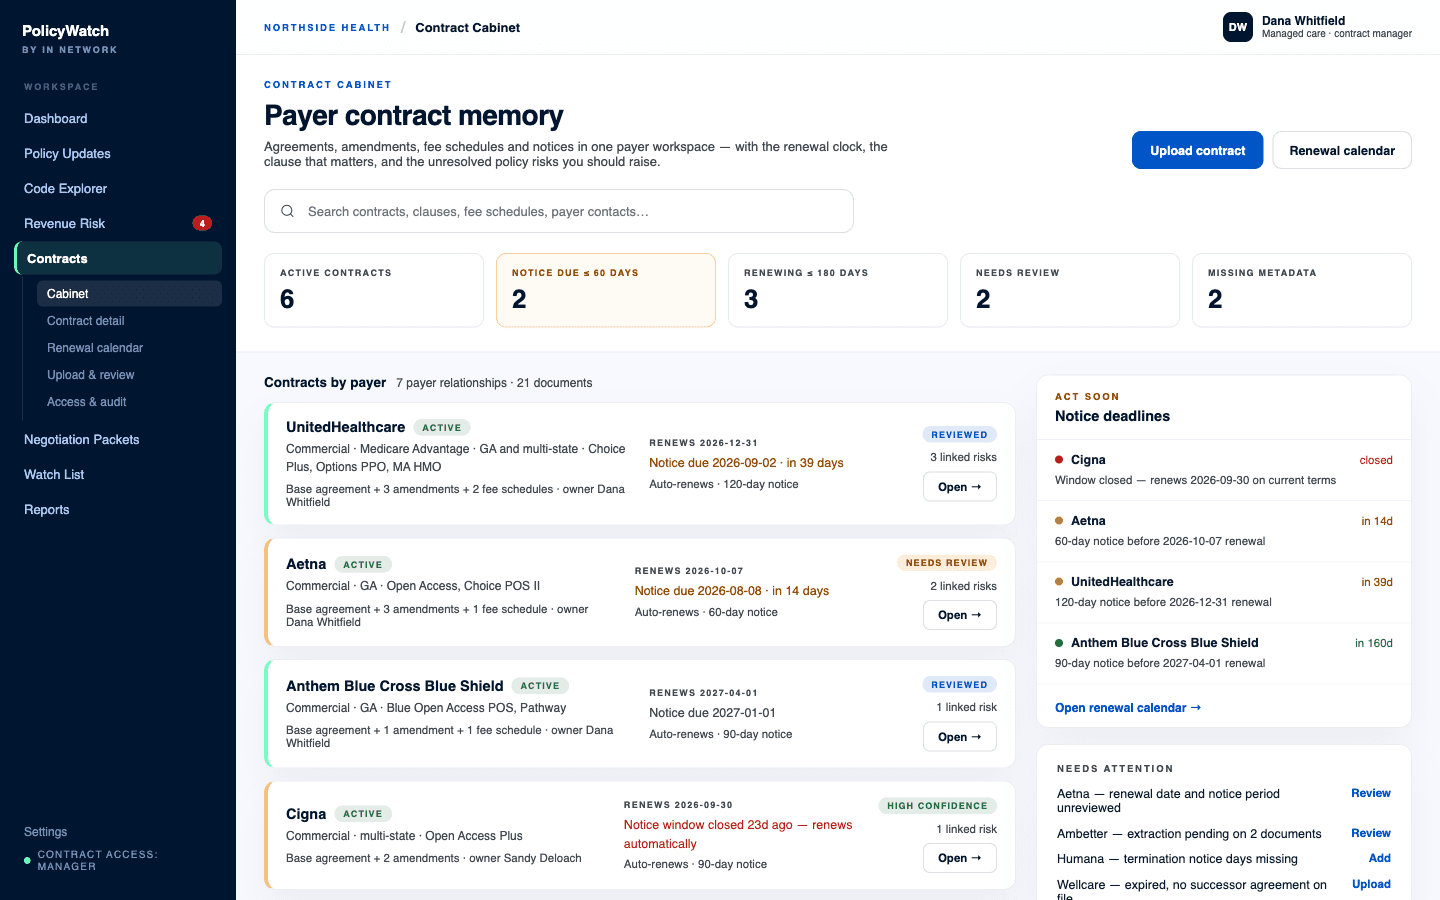Open Renewal calendar sidebar sub-item
The width and height of the screenshot is (1440, 900).
point(129,347)
